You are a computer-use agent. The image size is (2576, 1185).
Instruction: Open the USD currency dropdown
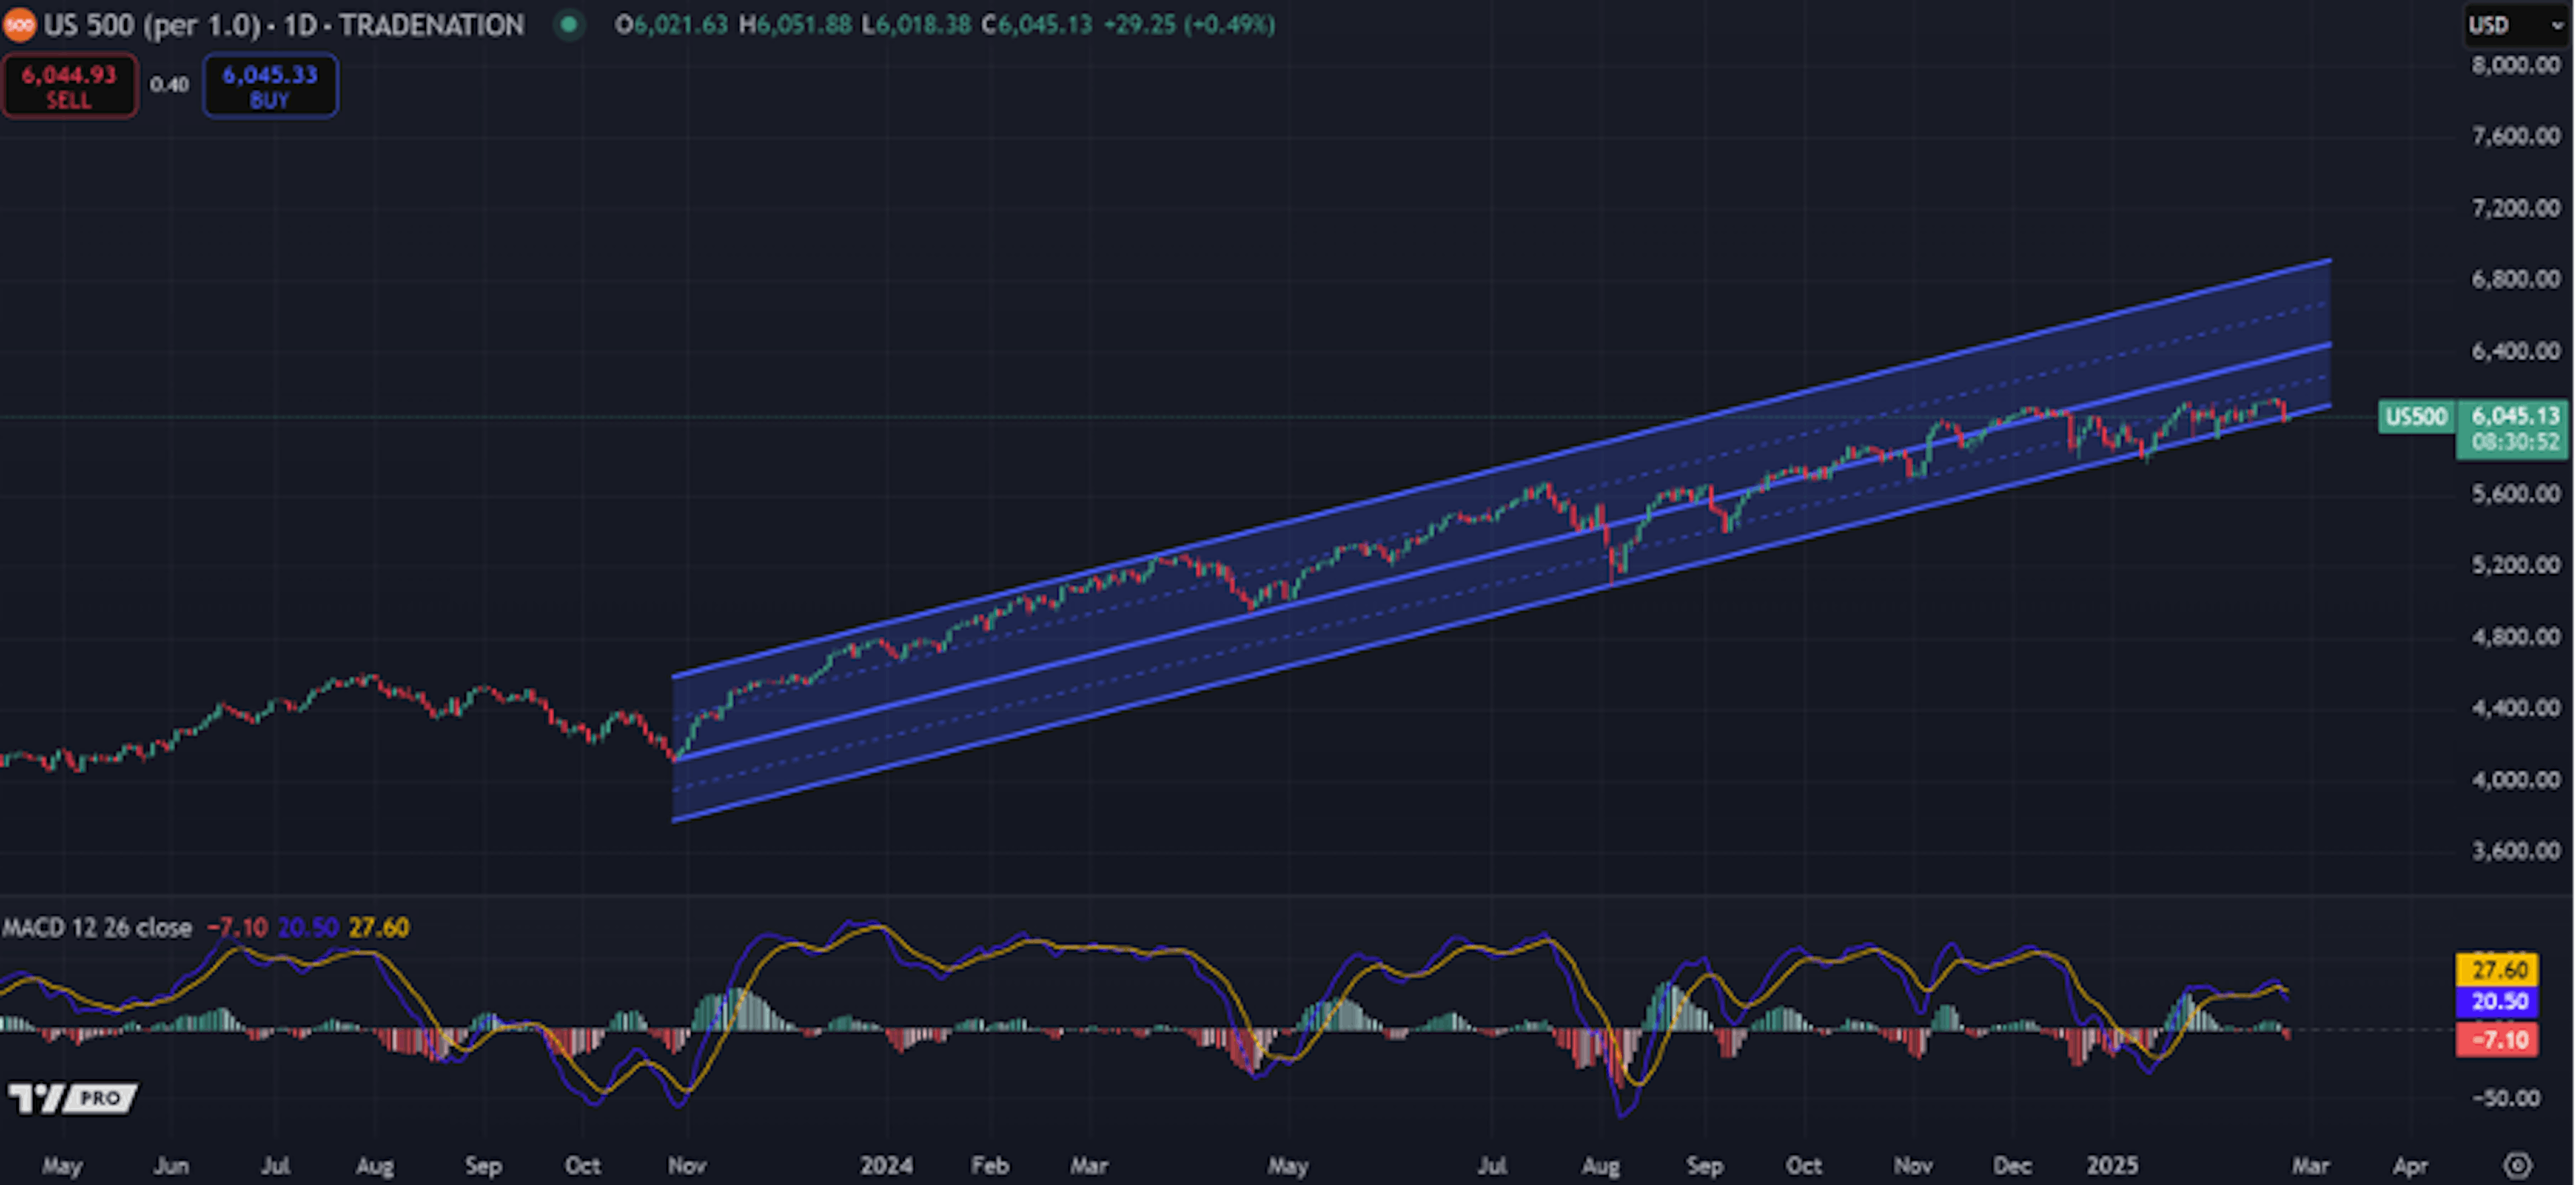coord(2514,25)
